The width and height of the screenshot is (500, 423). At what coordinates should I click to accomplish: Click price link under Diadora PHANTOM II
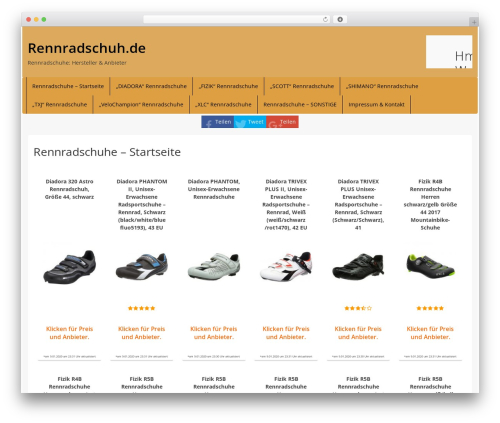tap(142, 333)
